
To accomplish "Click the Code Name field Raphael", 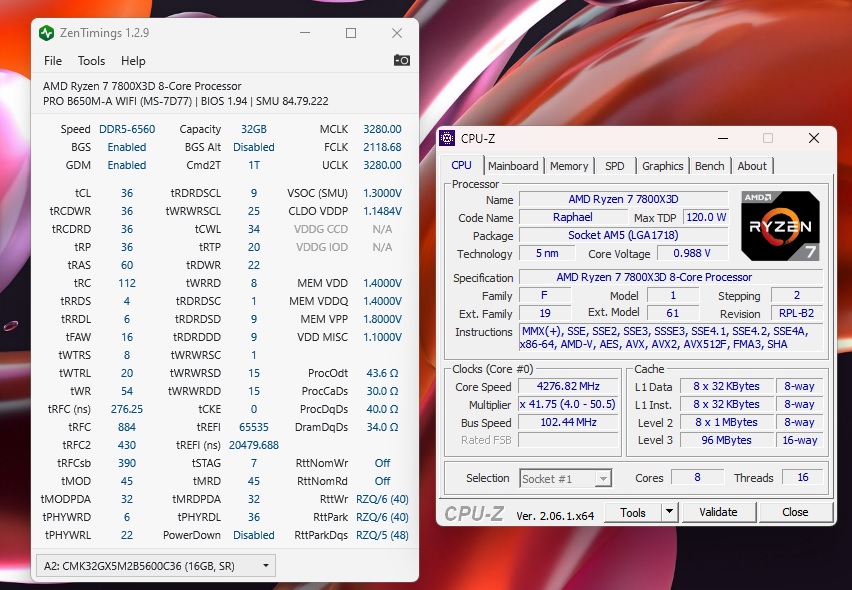I will 572,217.
